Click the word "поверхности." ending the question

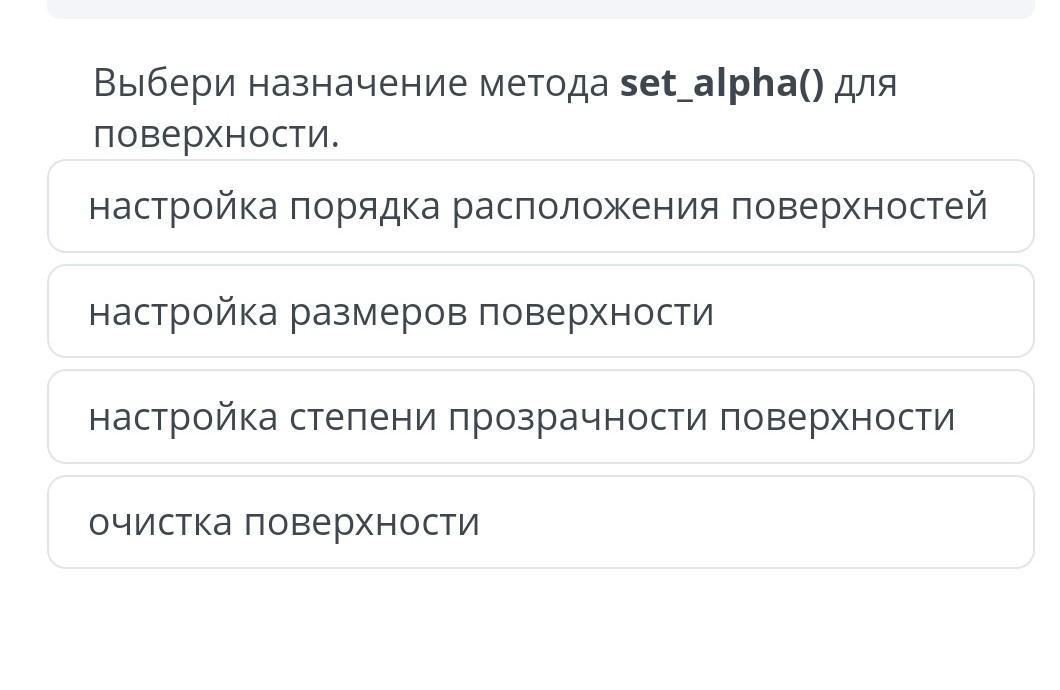pos(216,134)
